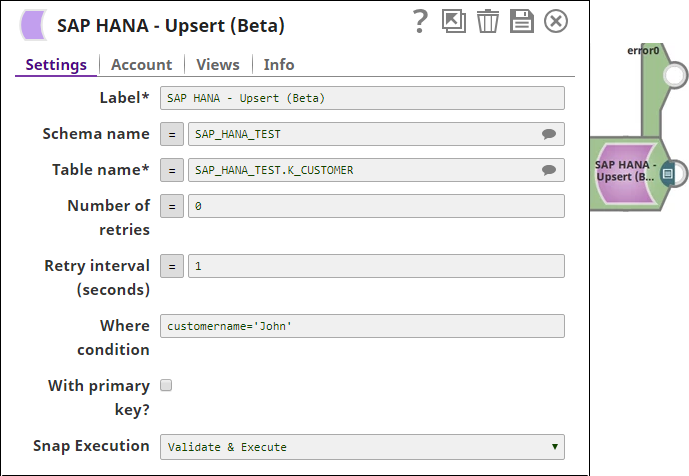Close the SAP HANA Upsert dialog
689x476 pixels.
tap(556, 21)
